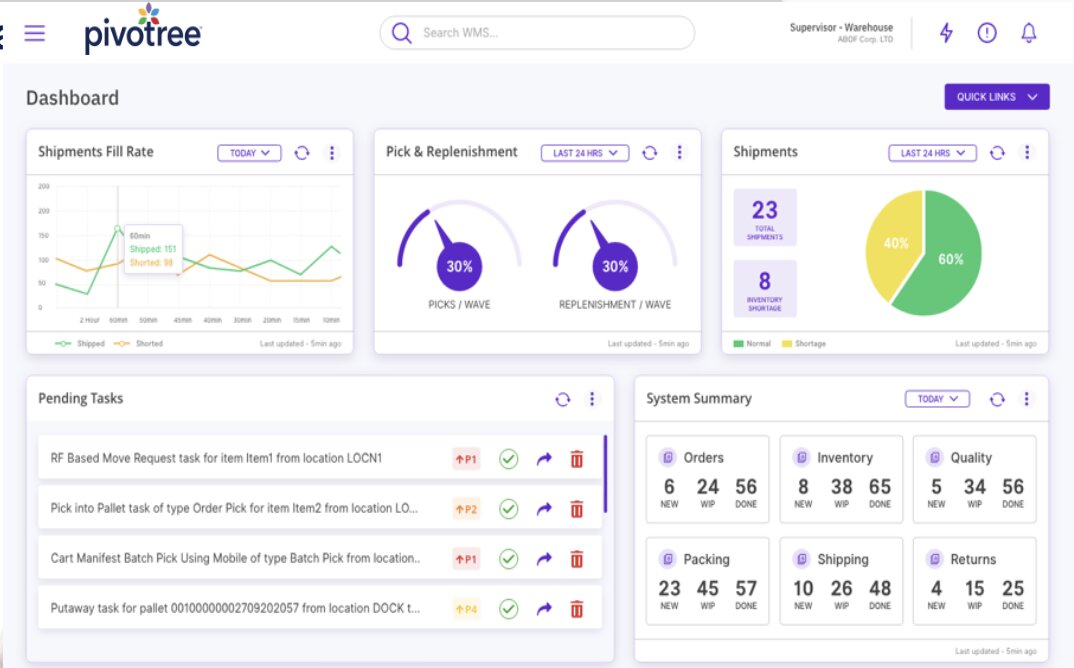Click the lightning bolt quick actions icon
Viewport: 1074px width, 668px height.
(946, 33)
